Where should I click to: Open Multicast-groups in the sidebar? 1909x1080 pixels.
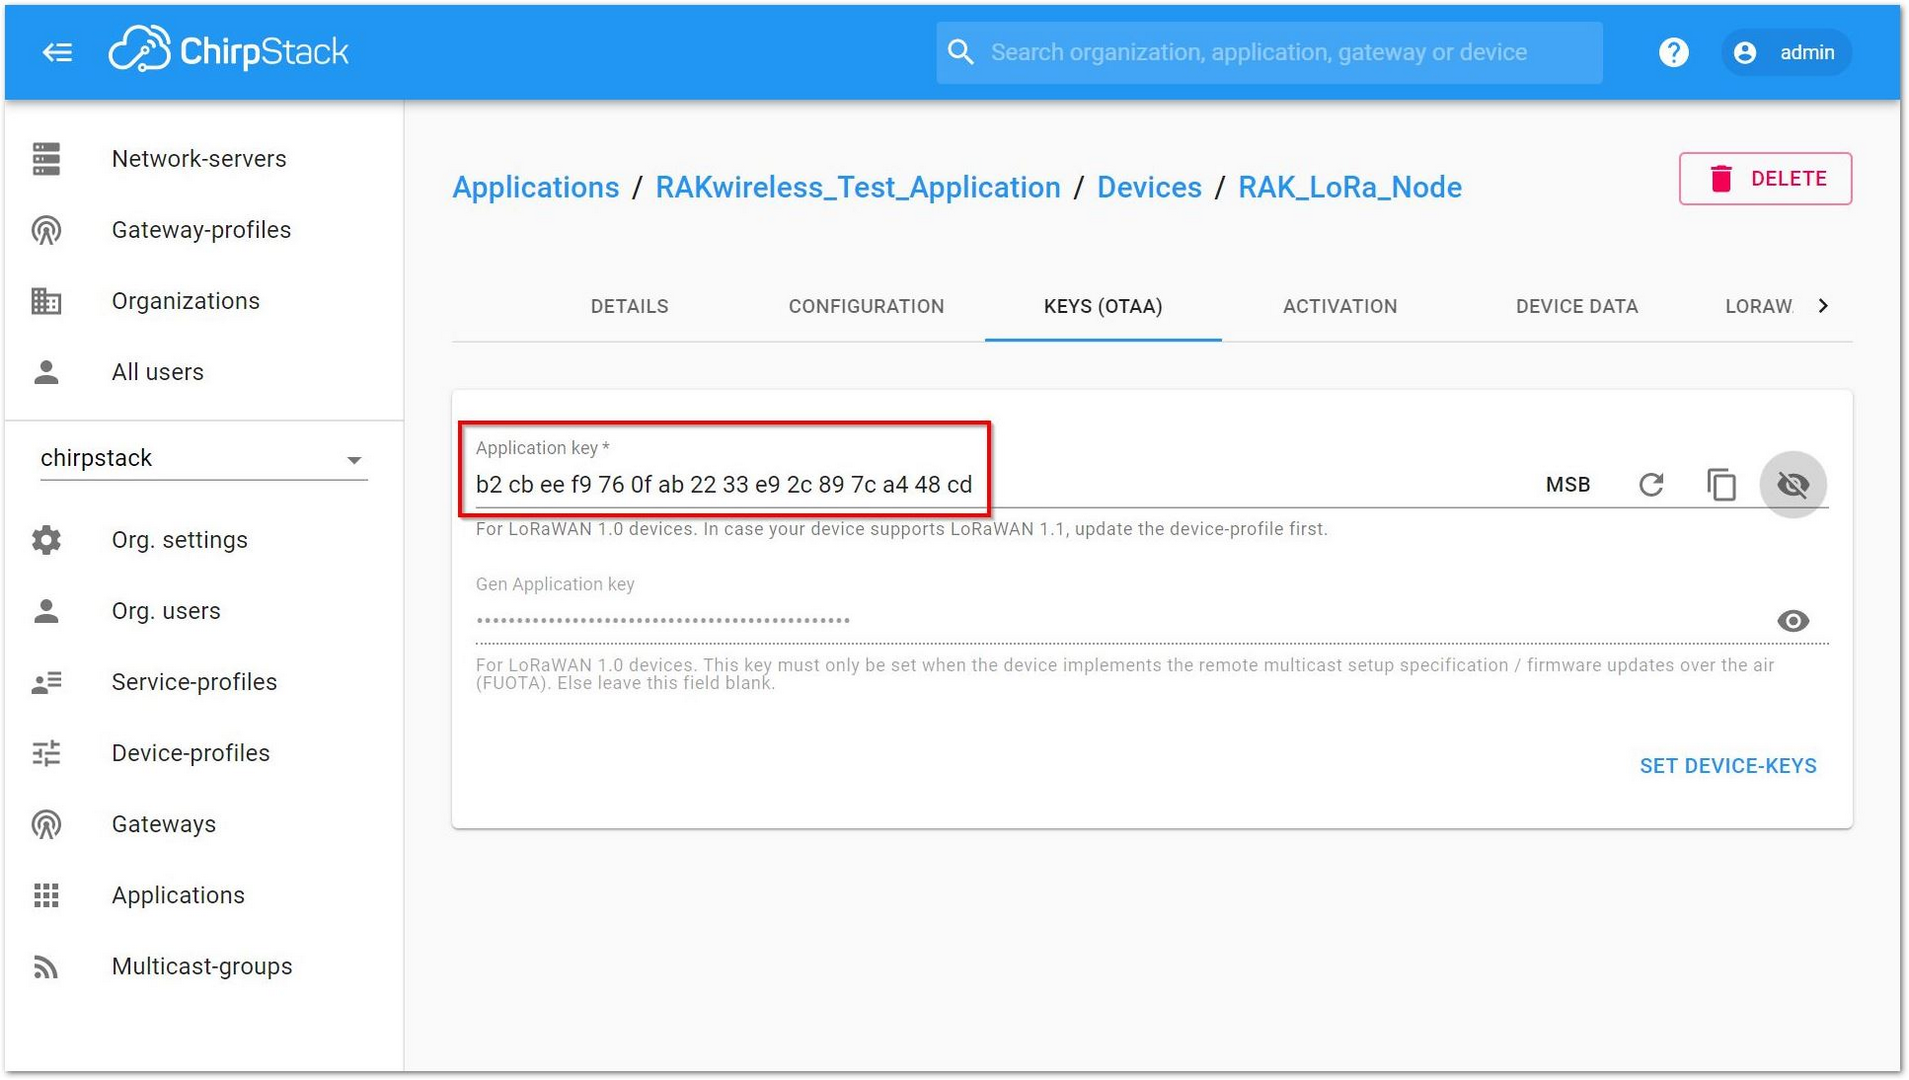(x=204, y=966)
